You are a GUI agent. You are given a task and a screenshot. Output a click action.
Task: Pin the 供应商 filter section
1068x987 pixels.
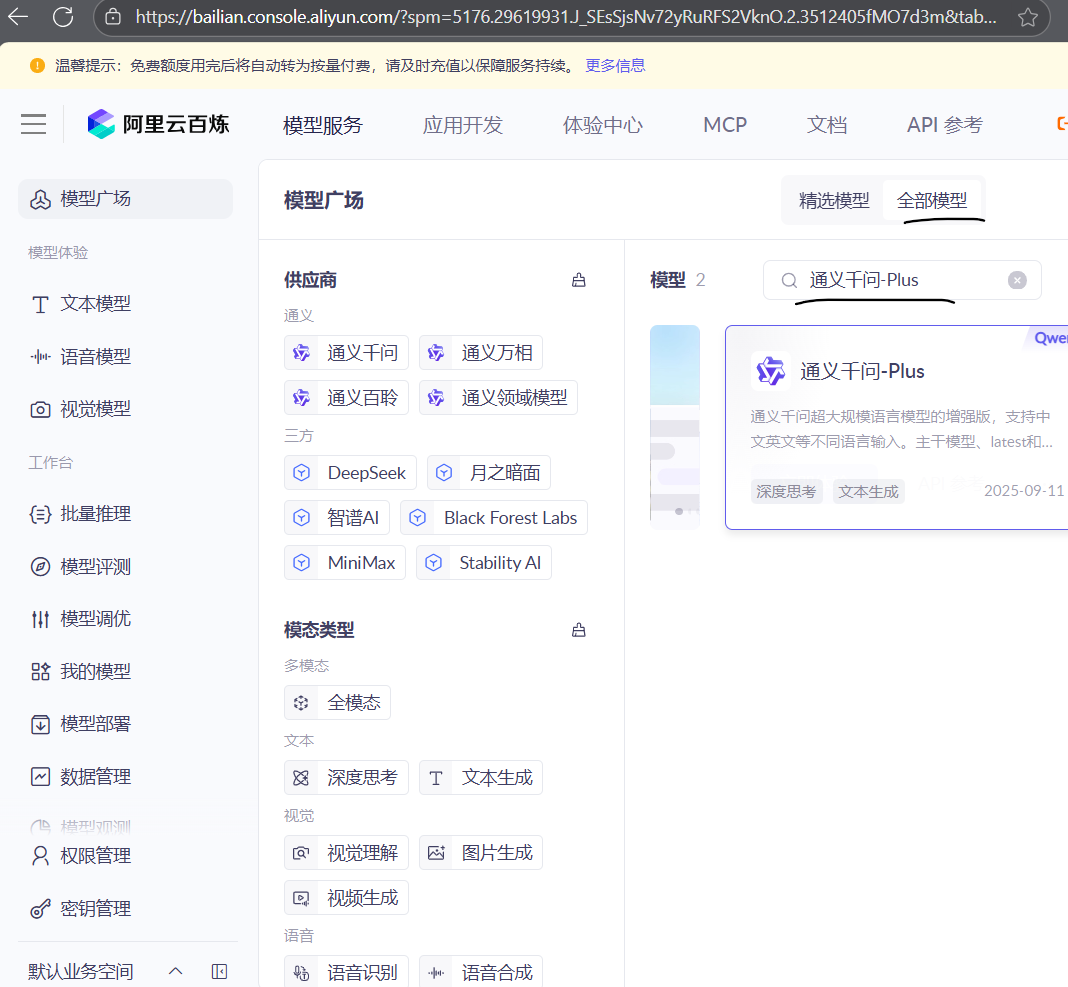(x=578, y=280)
